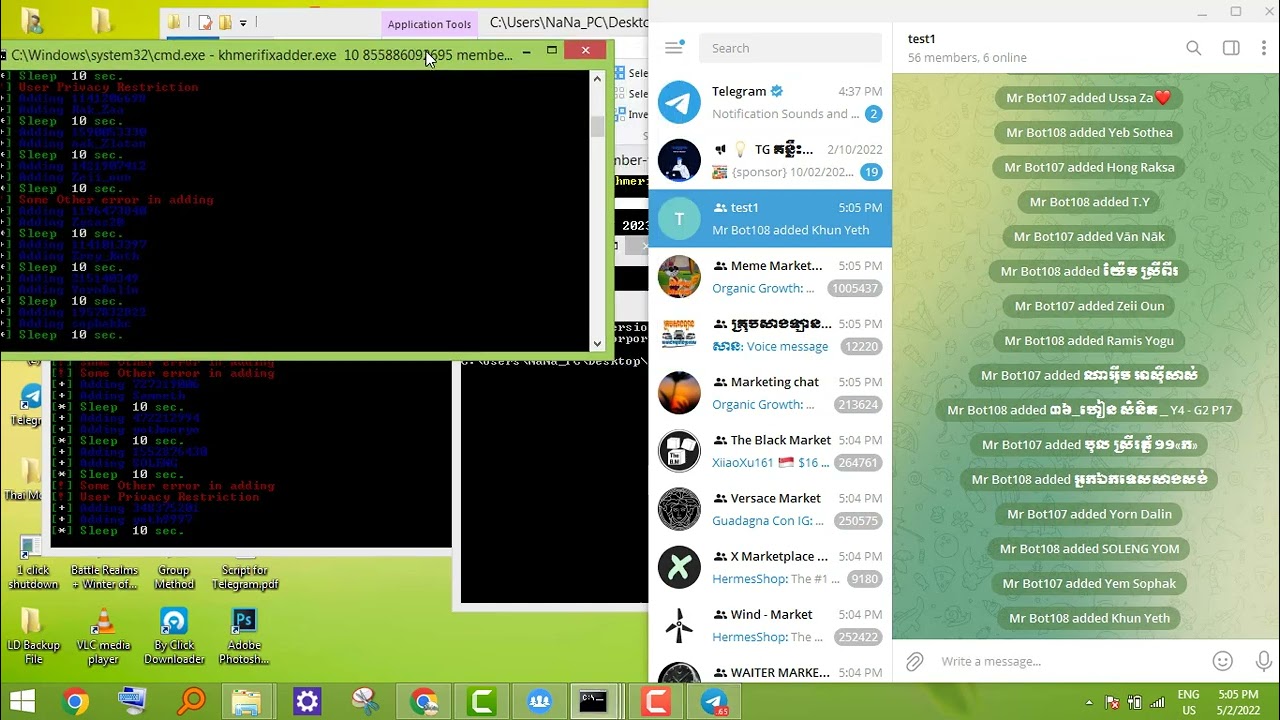Image resolution: width=1280 pixels, height=720 pixels.
Task: Open the on-screen keyboard computer taskbar icon
Action: (132, 702)
